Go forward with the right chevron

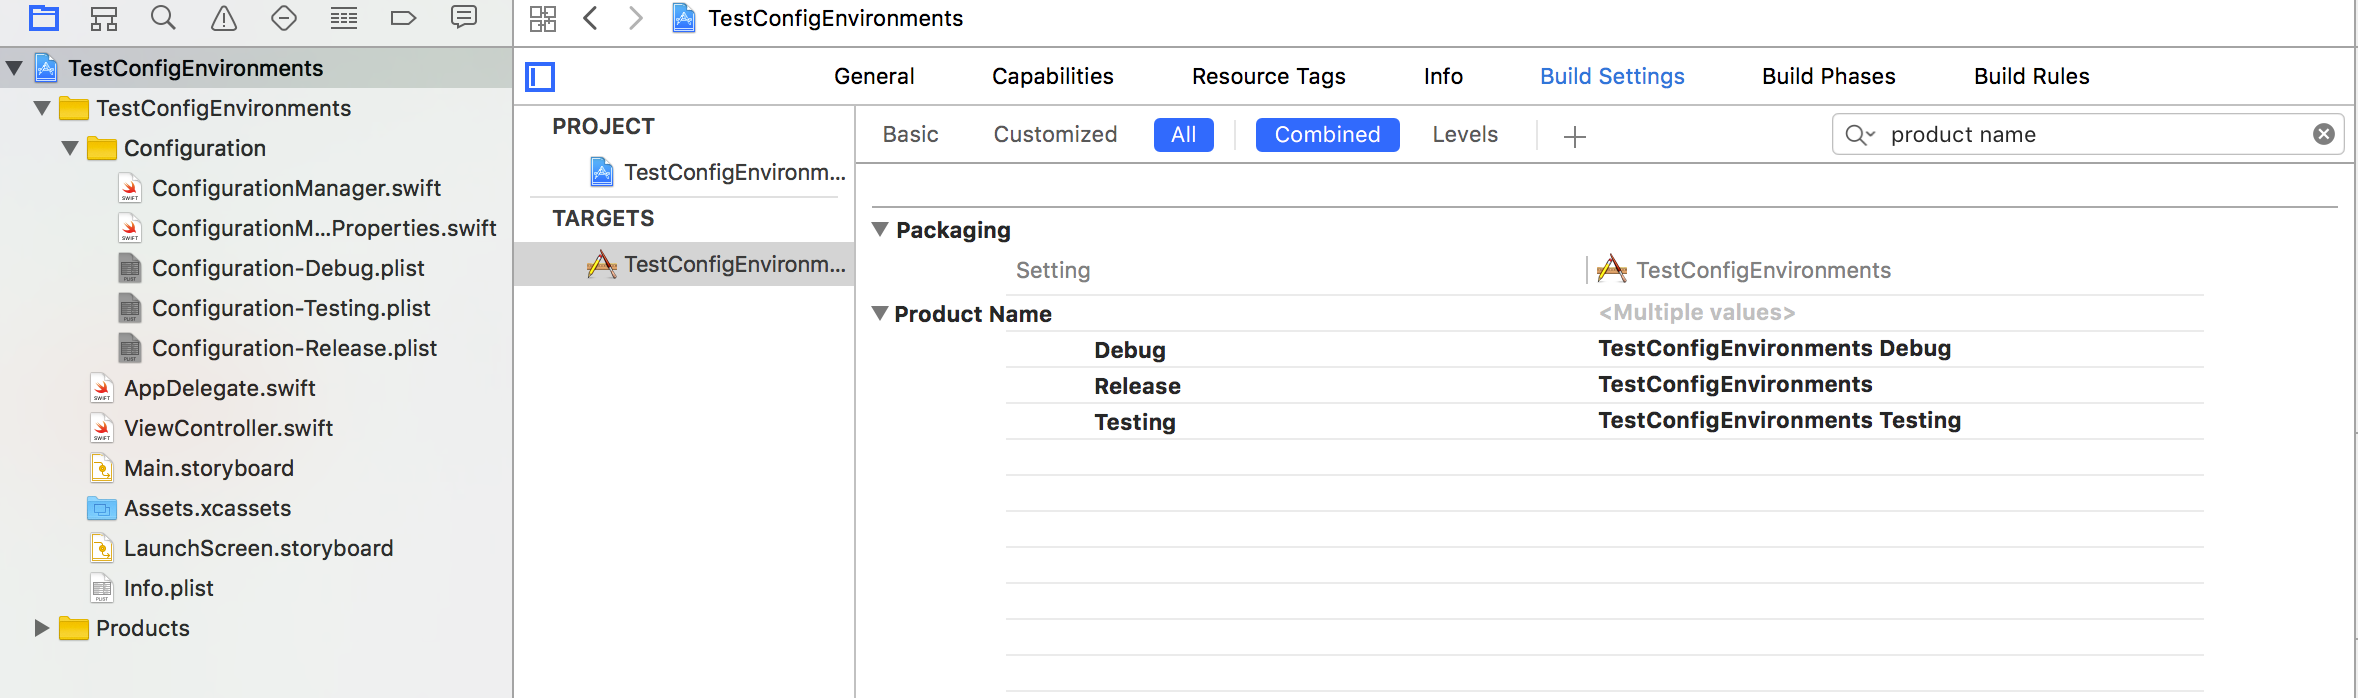click(x=635, y=18)
